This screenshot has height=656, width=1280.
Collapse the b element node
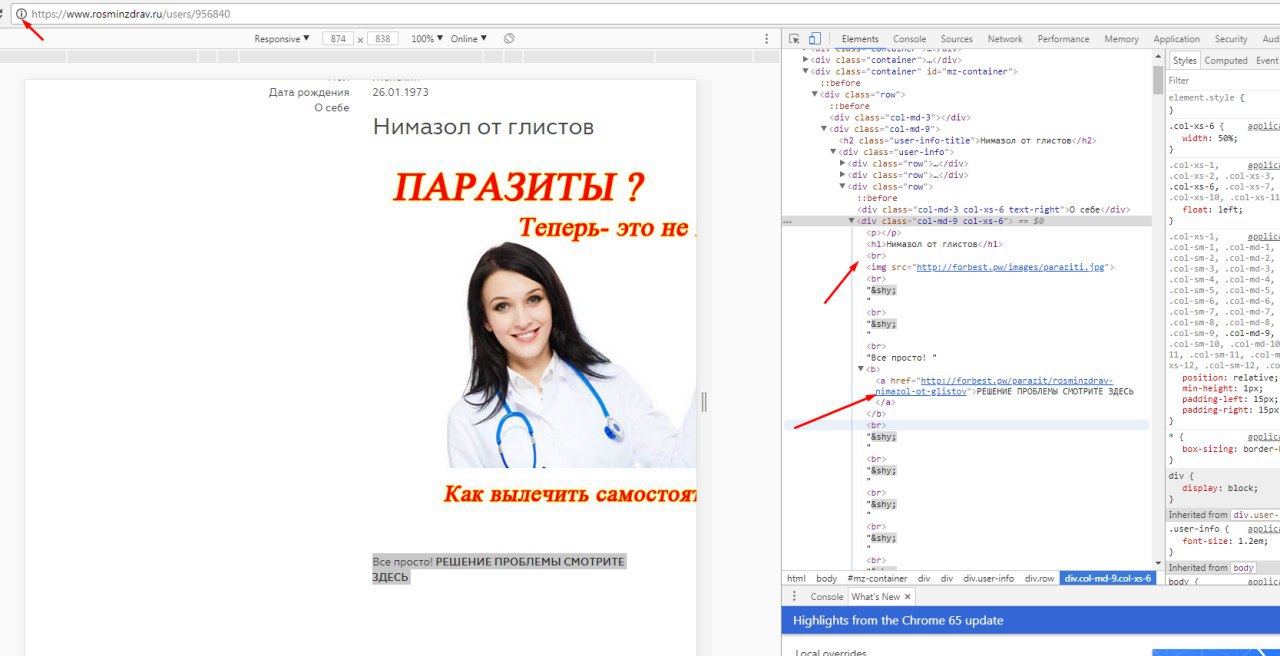[861, 369]
